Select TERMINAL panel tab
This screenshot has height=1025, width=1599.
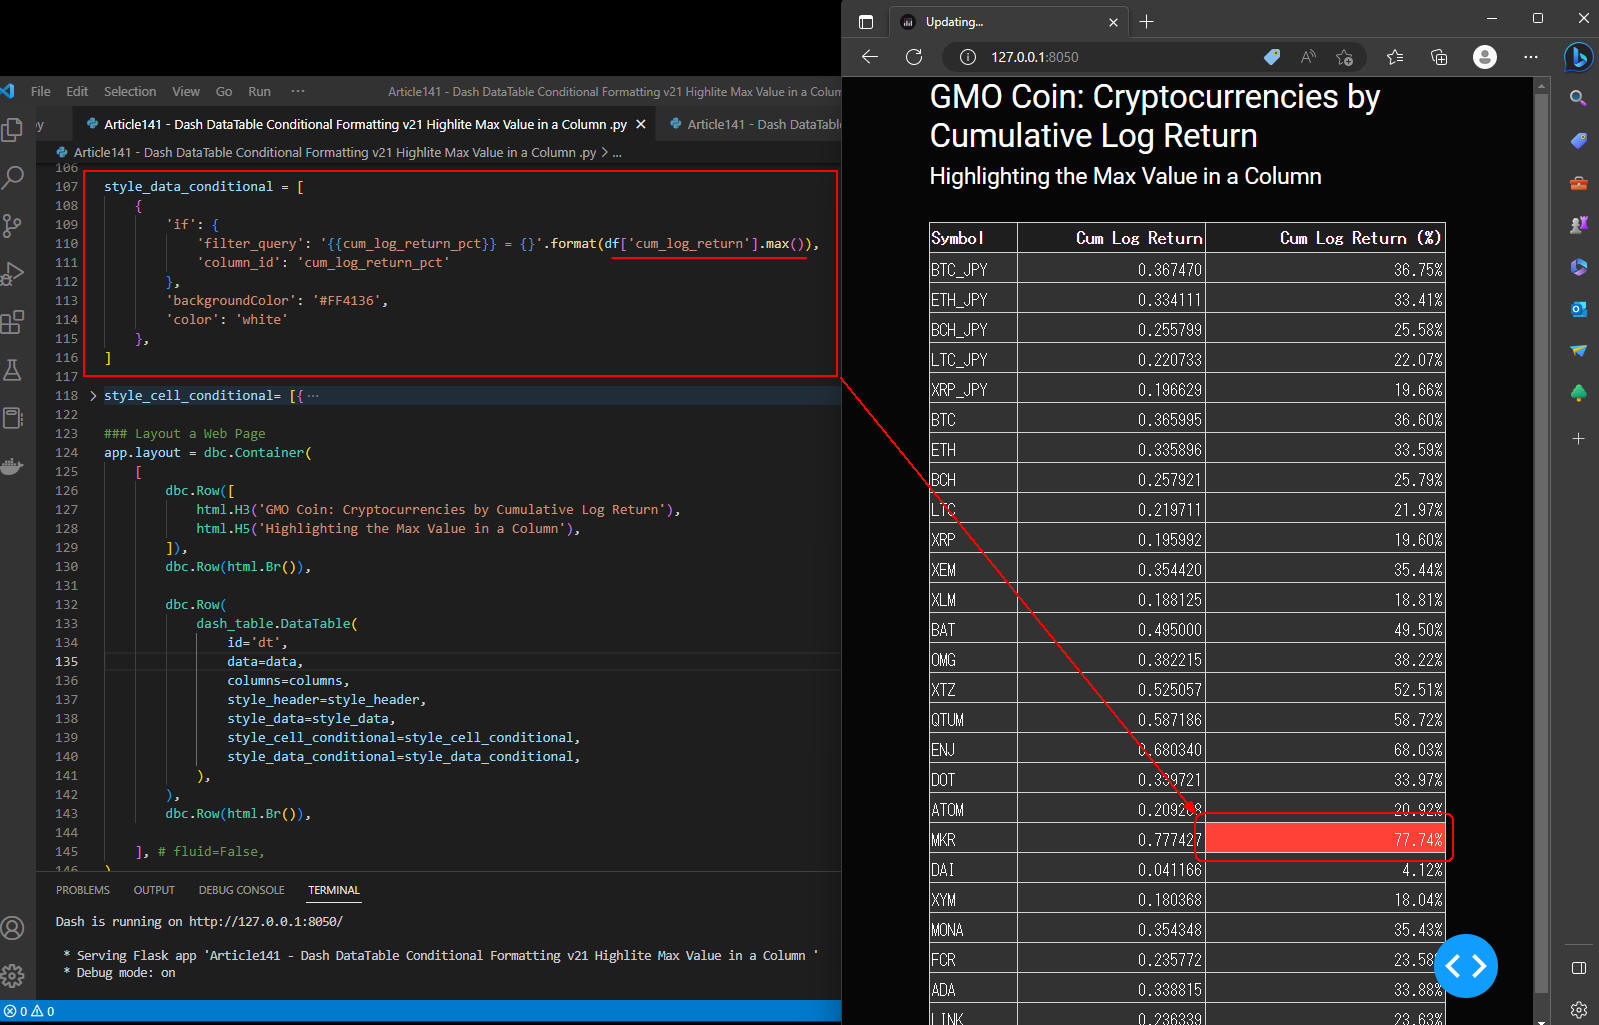click(x=334, y=890)
